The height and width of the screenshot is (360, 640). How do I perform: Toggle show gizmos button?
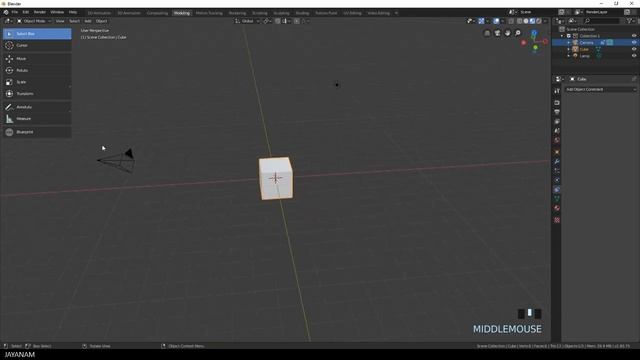pos(481,21)
